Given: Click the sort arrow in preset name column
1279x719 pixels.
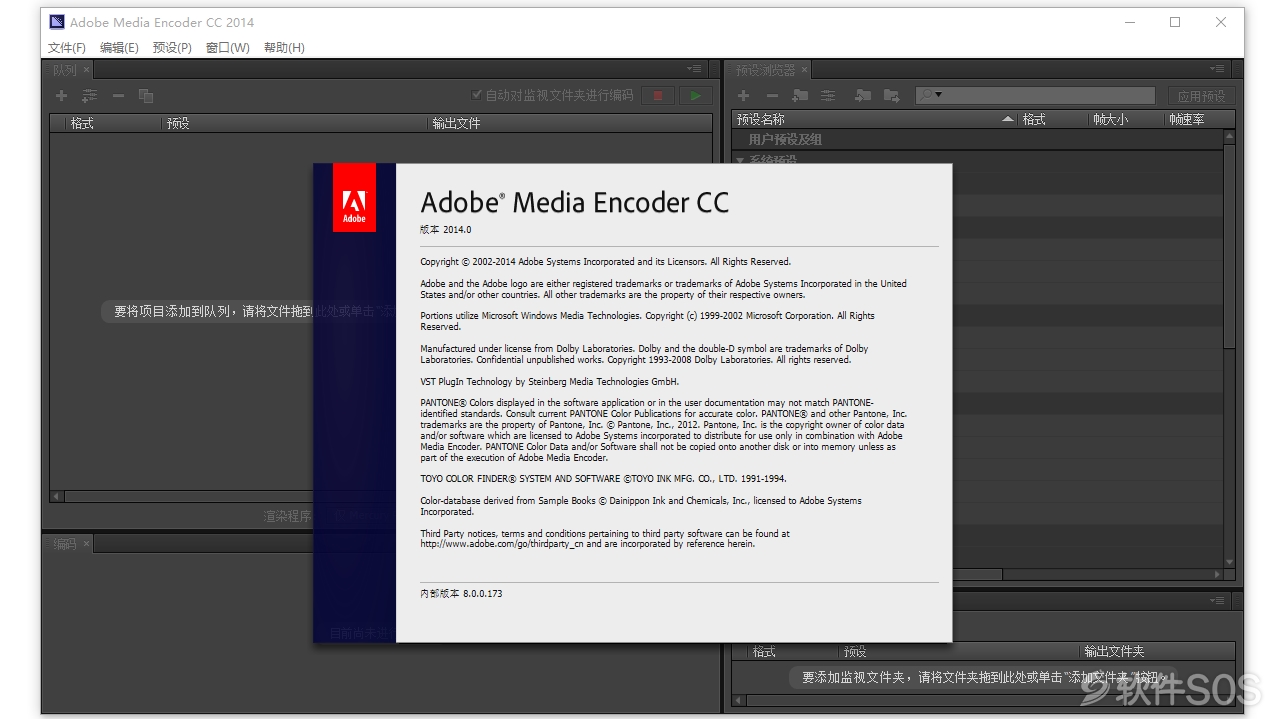Looking at the screenshot, I should (1007, 119).
